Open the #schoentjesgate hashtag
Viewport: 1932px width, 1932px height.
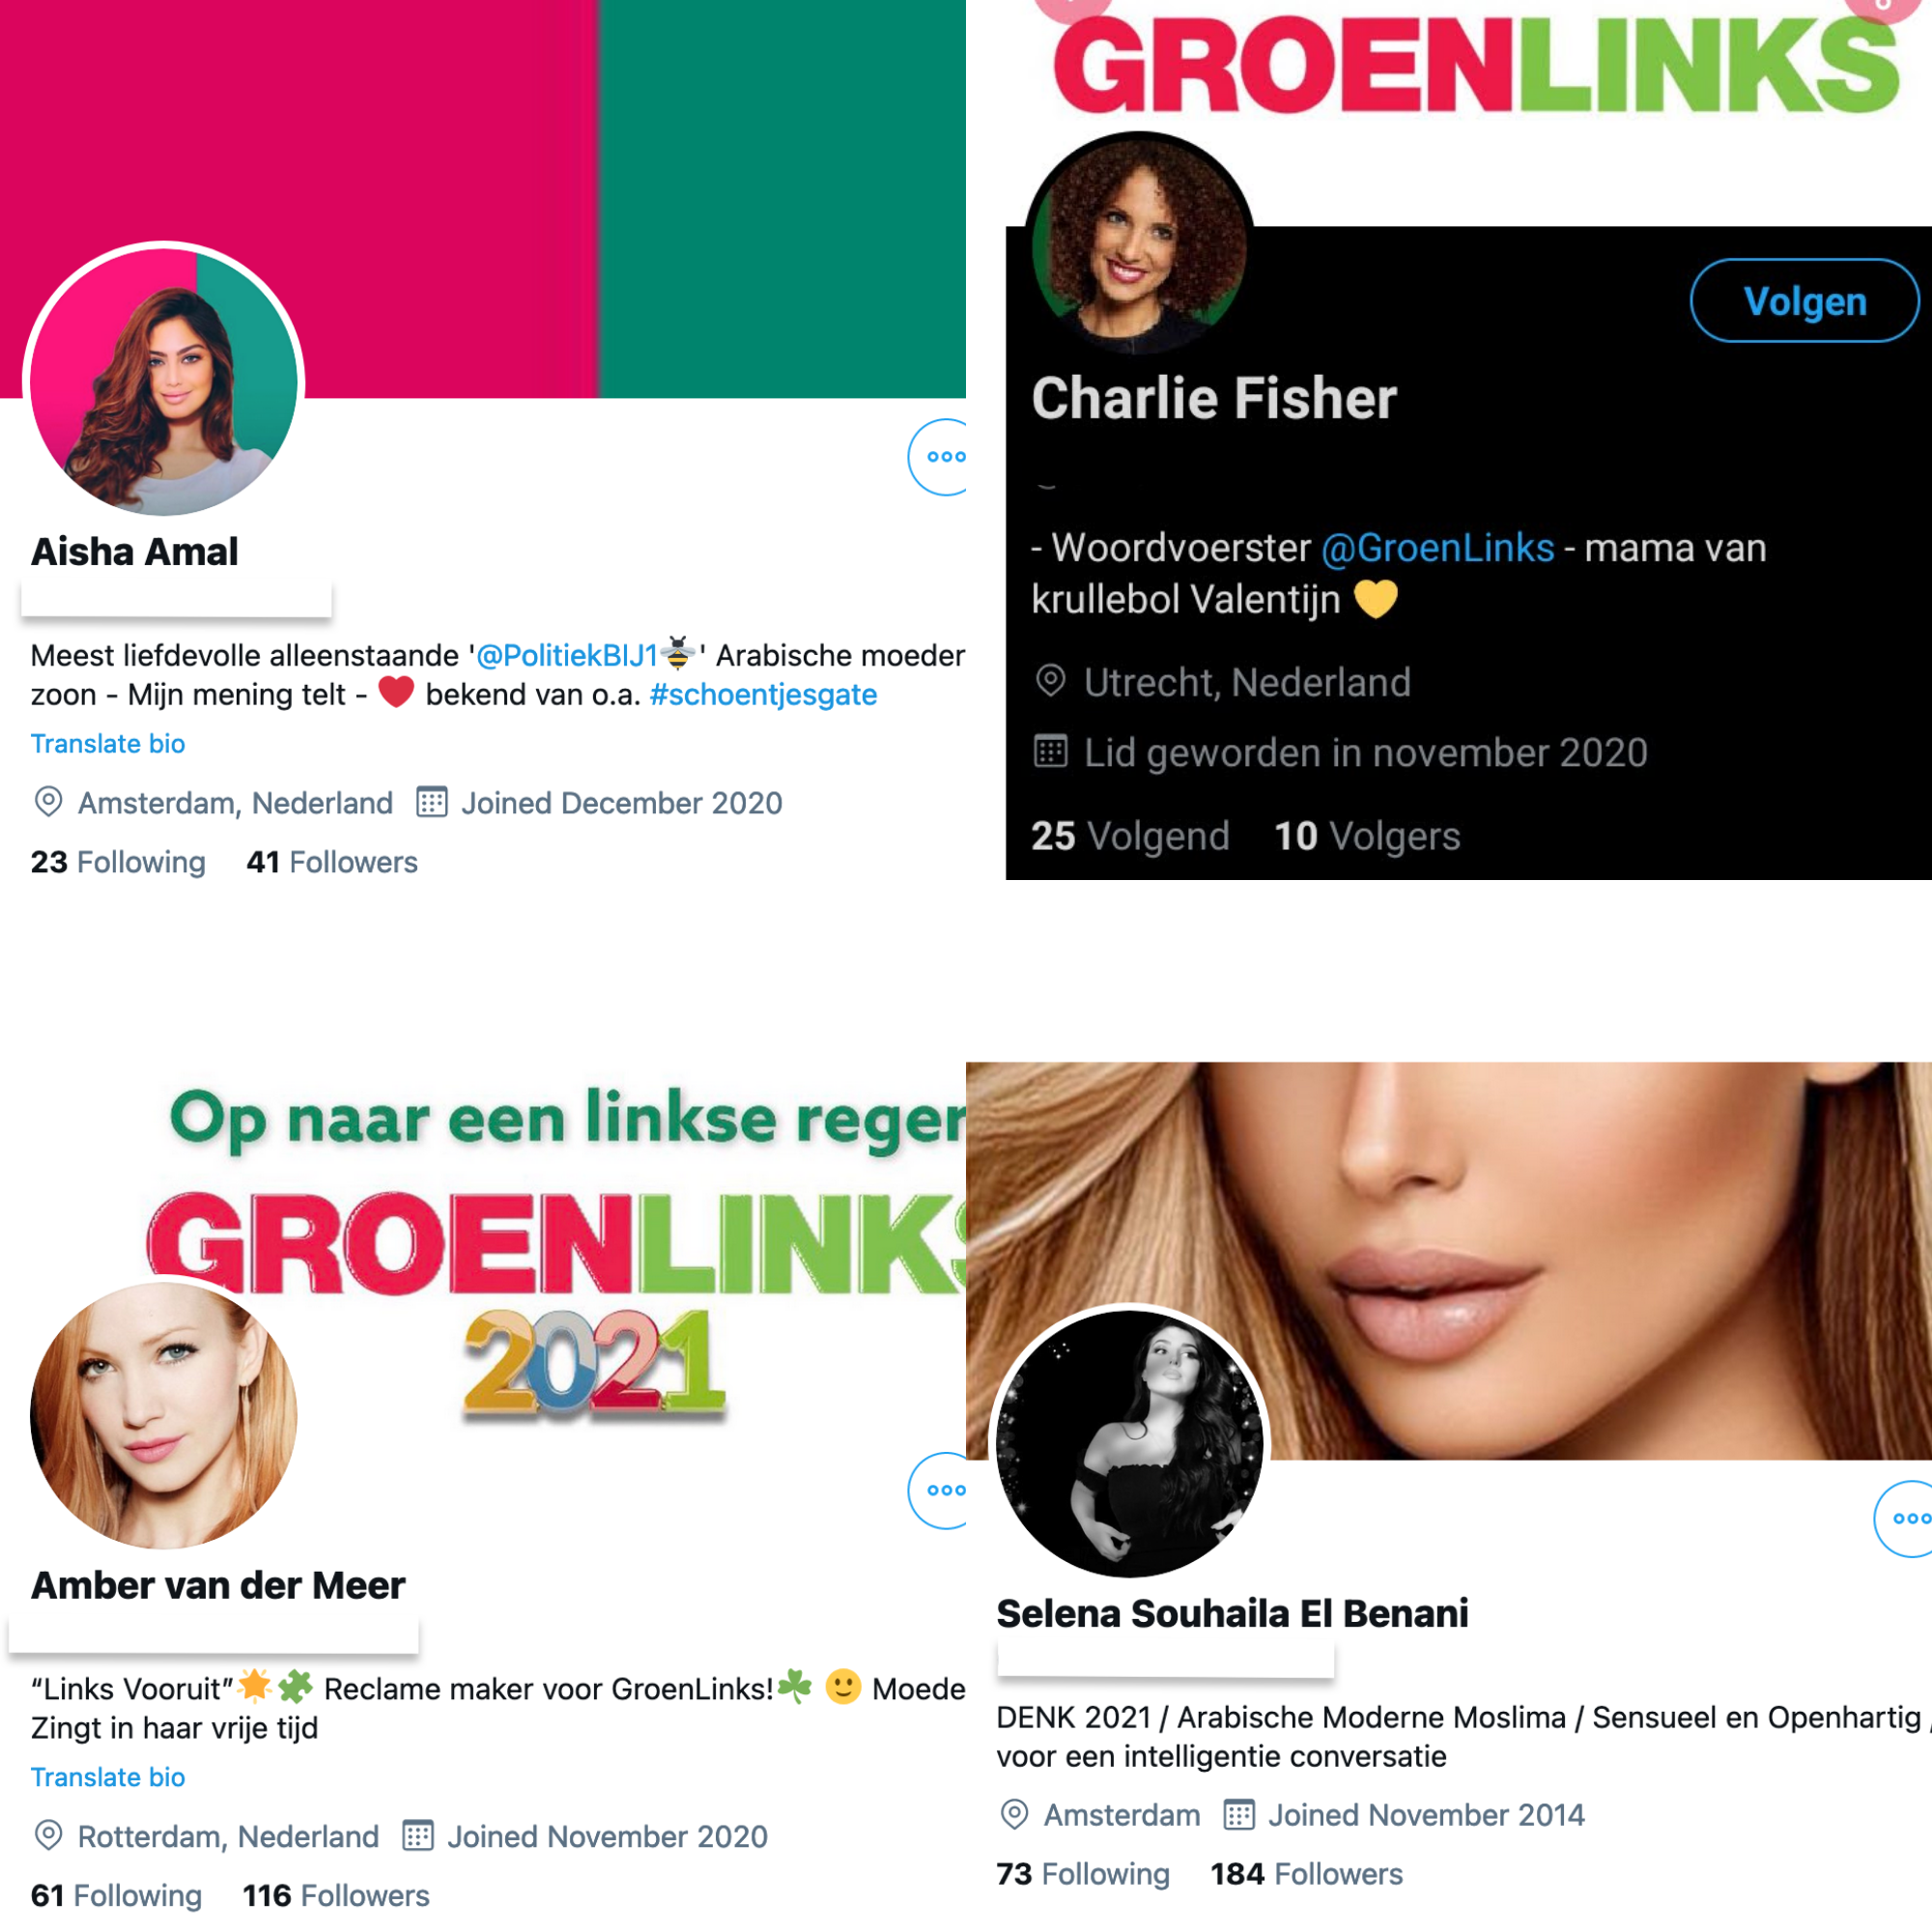pos(763,694)
